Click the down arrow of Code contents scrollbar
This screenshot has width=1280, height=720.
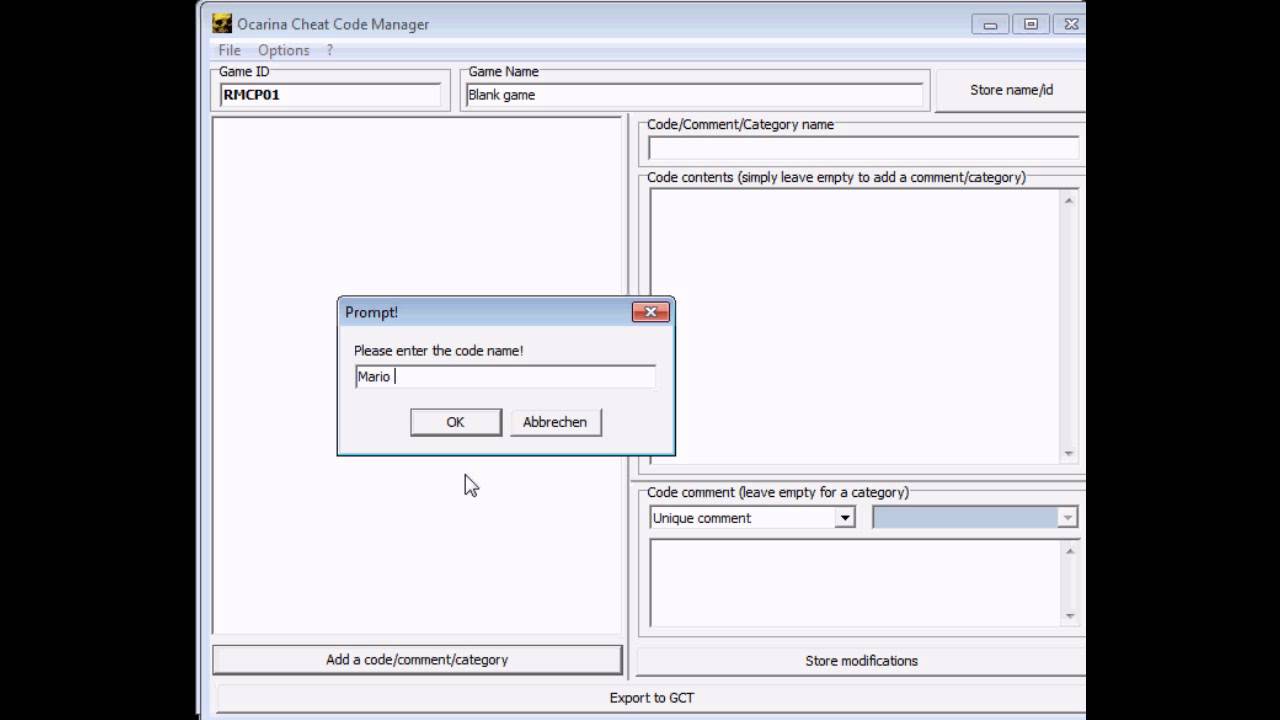pos(1069,453)
